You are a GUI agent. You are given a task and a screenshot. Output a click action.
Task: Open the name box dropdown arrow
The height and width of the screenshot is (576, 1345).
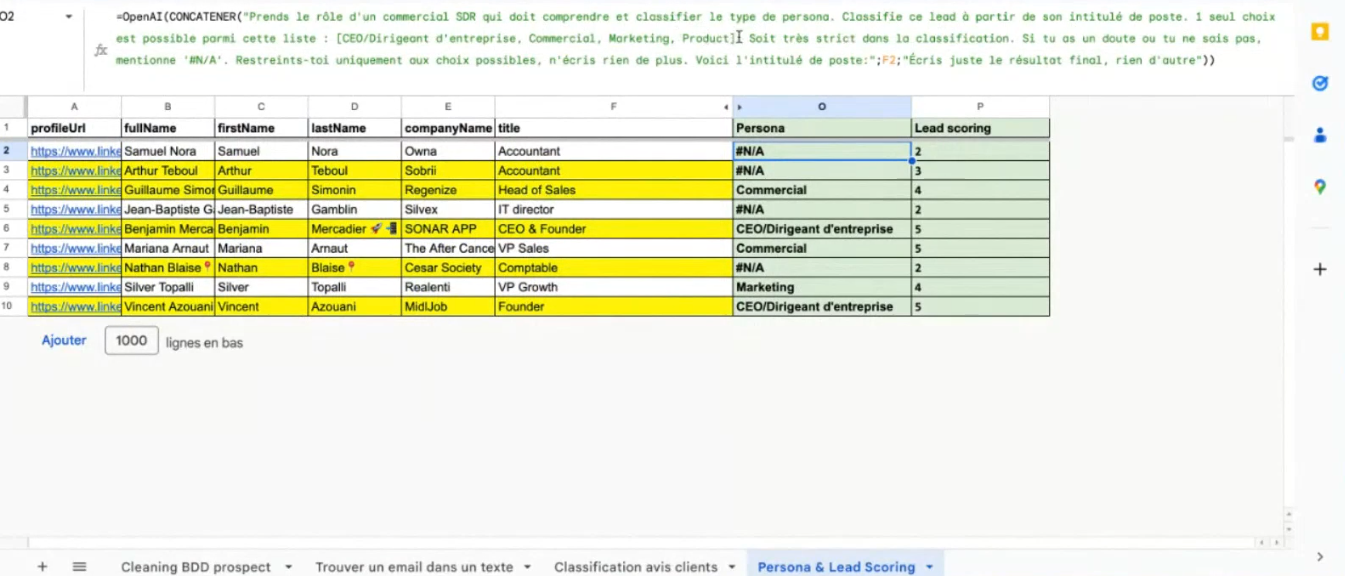pos(69,17)
